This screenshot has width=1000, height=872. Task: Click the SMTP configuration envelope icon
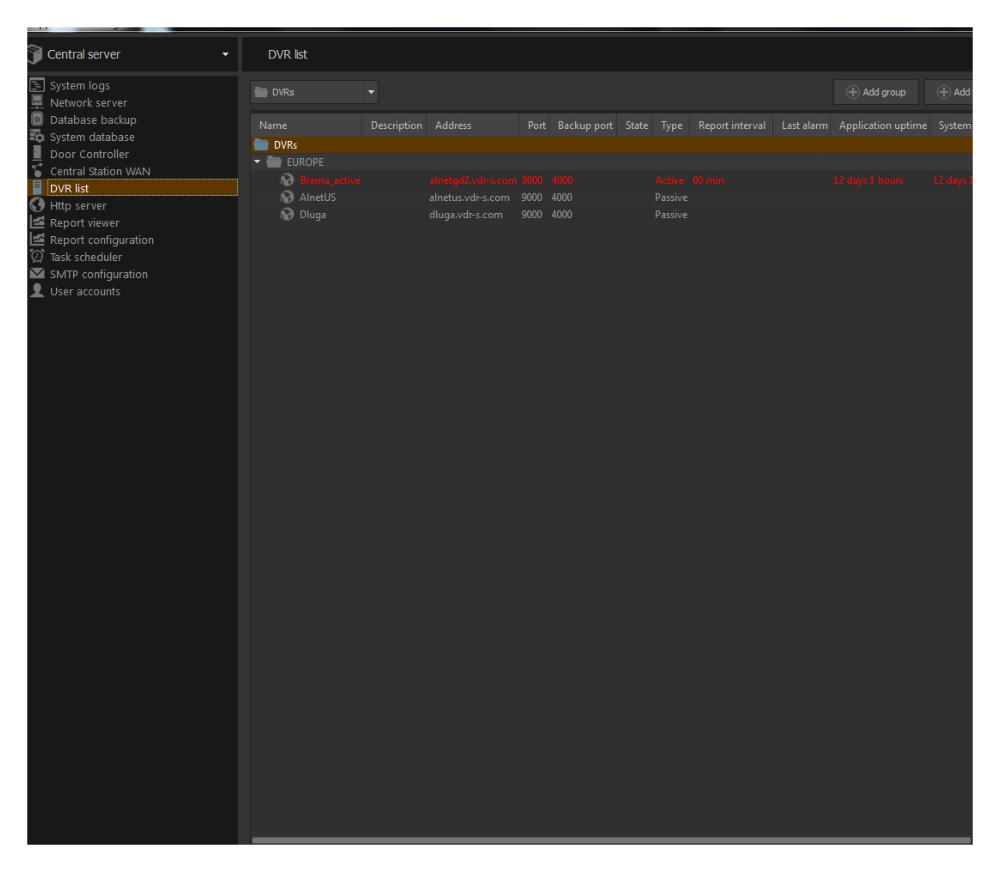click(37, 274)
